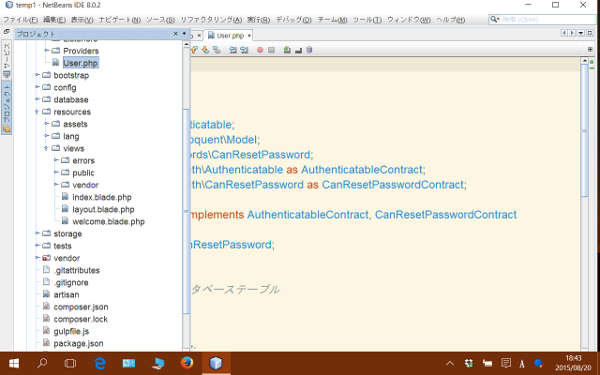600x375 pixels.
Task: Click the editor toolbar icon just left of red circle pair
Action: [244, 50]
